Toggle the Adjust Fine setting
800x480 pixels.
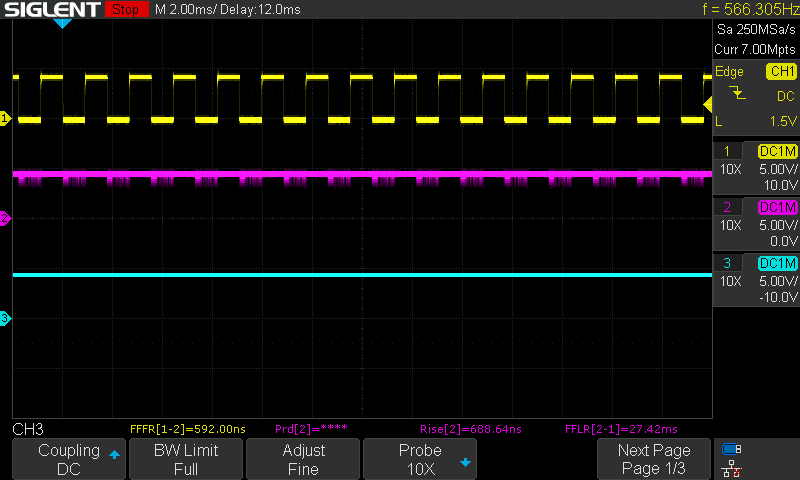[x=303, y=459]
